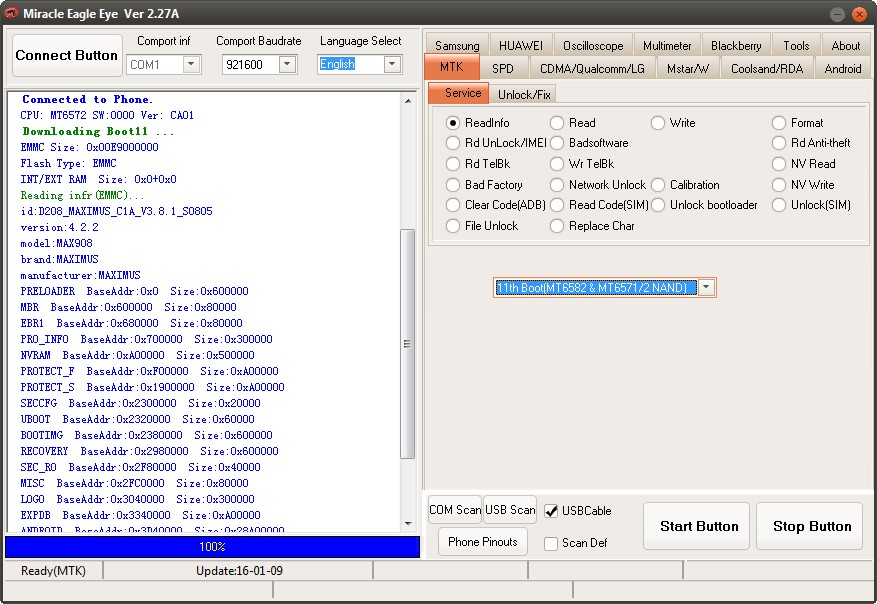Click the log scrollbar up arrow
The width and height of the screenshot is (877, 604).
pos(408,101)
